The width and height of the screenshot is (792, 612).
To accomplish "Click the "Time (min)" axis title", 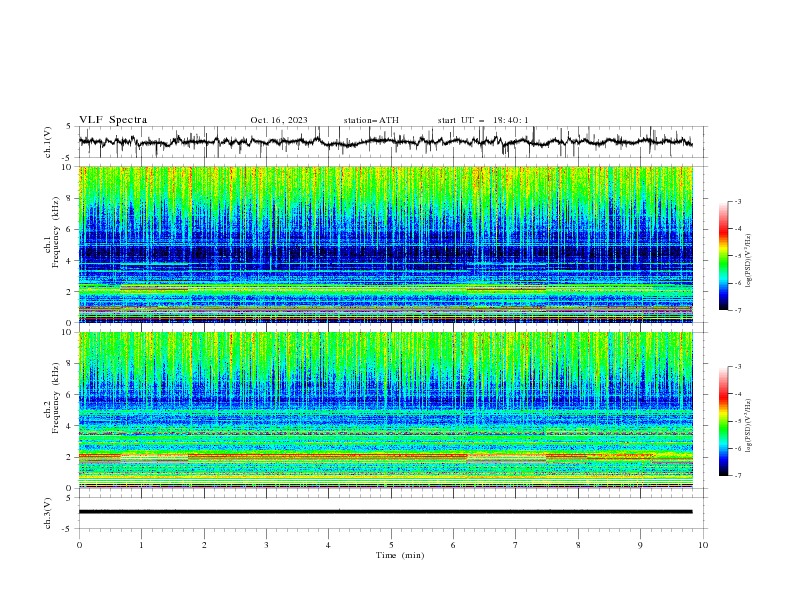I will 400,555.
